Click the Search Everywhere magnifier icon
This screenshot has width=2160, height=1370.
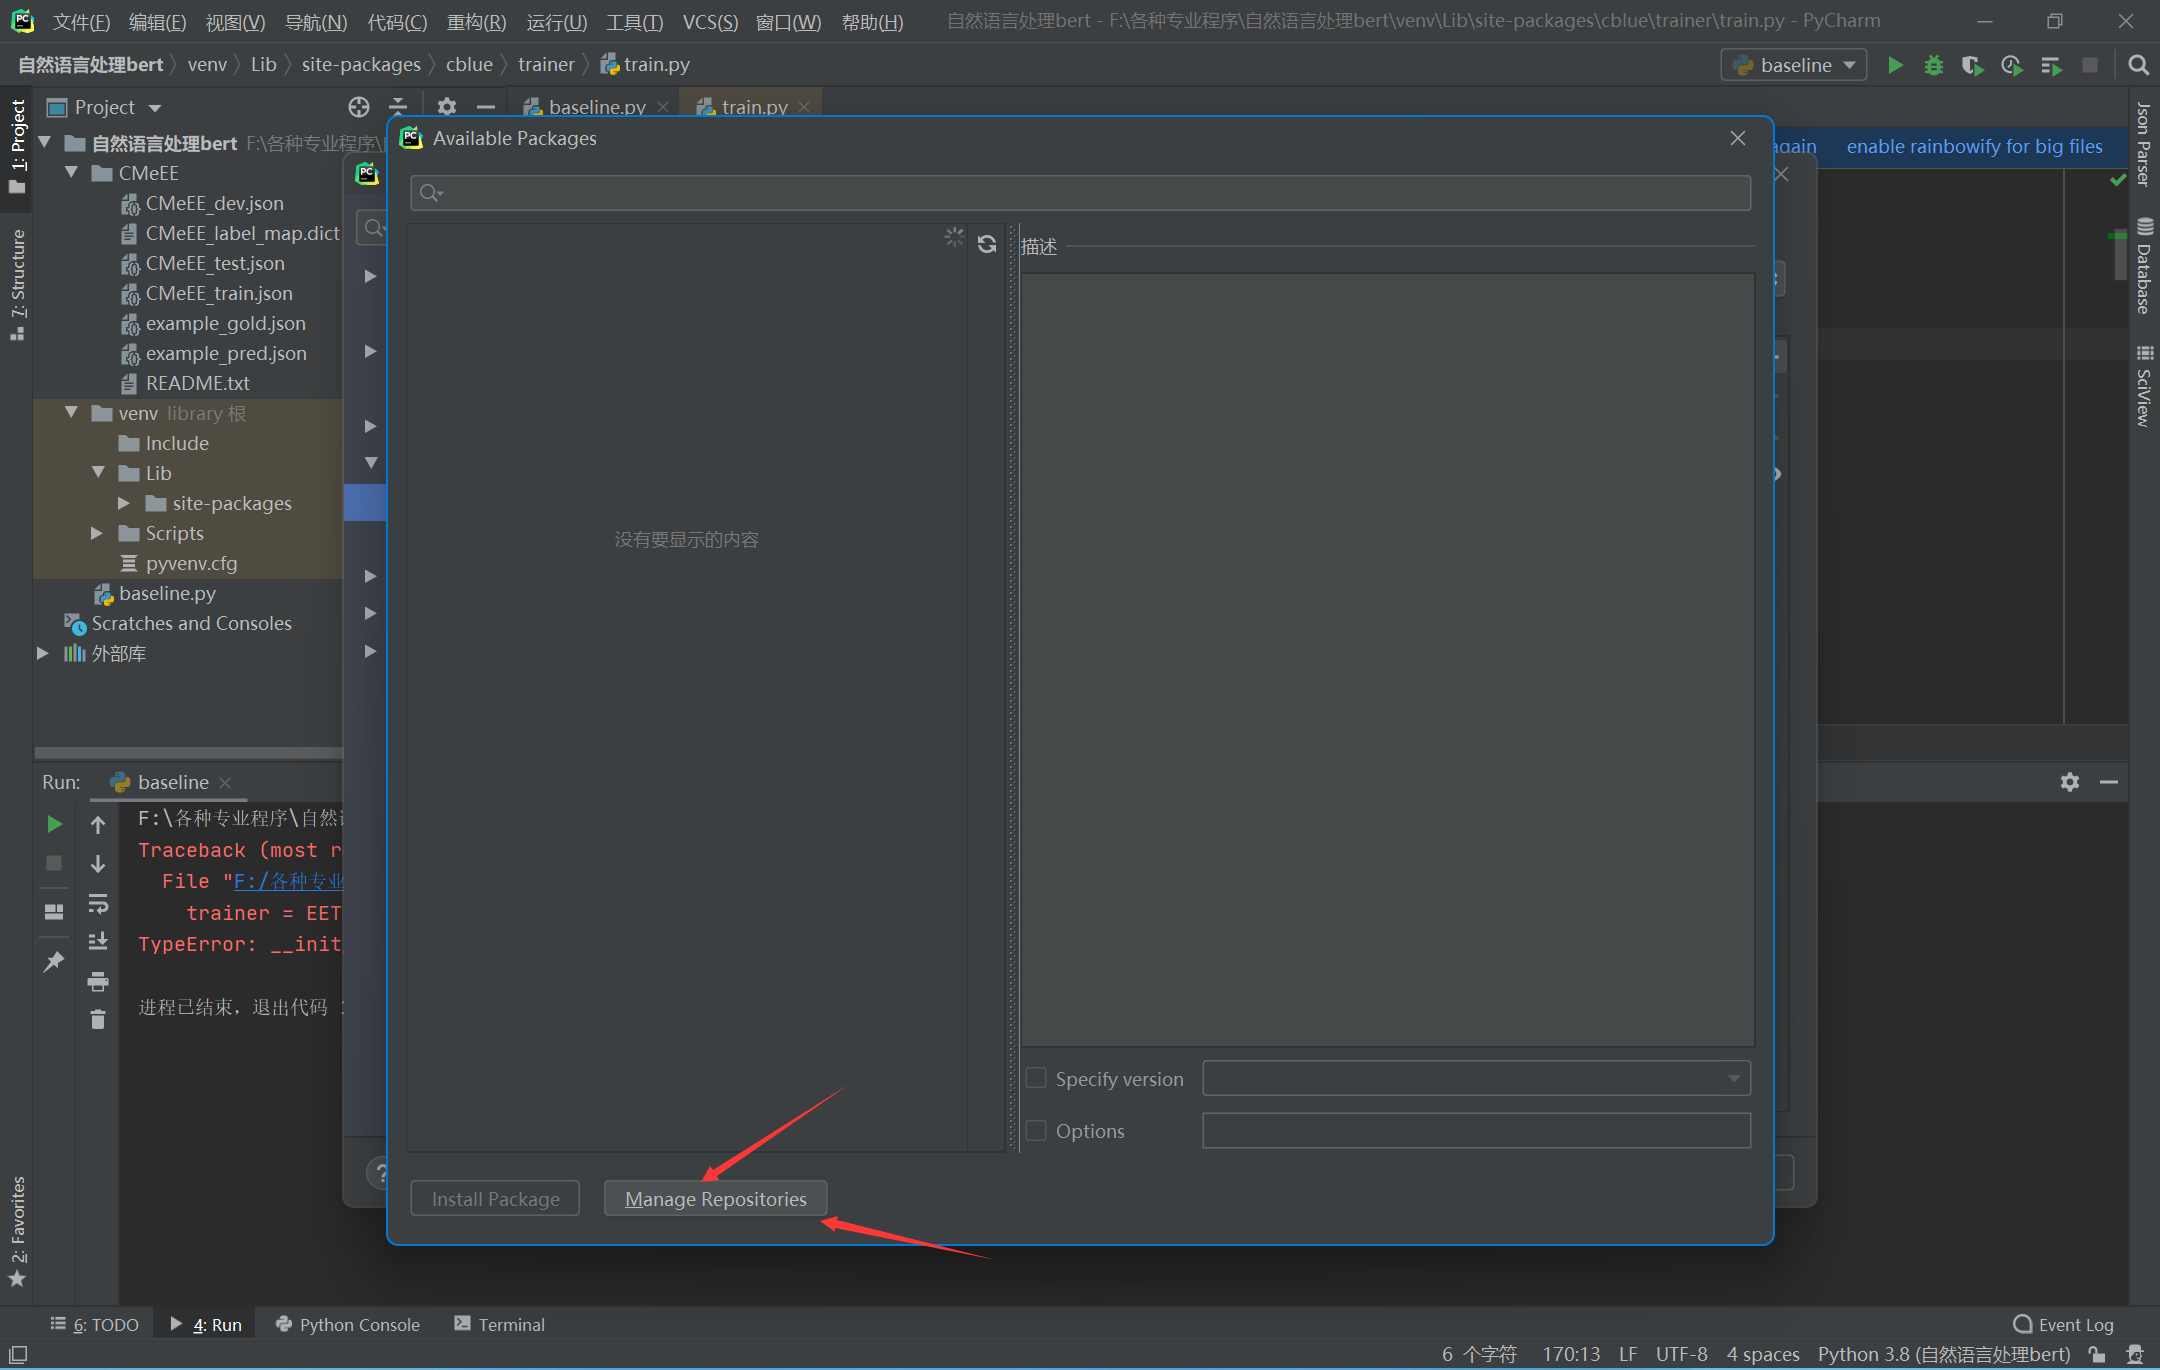pos(2138,65)
